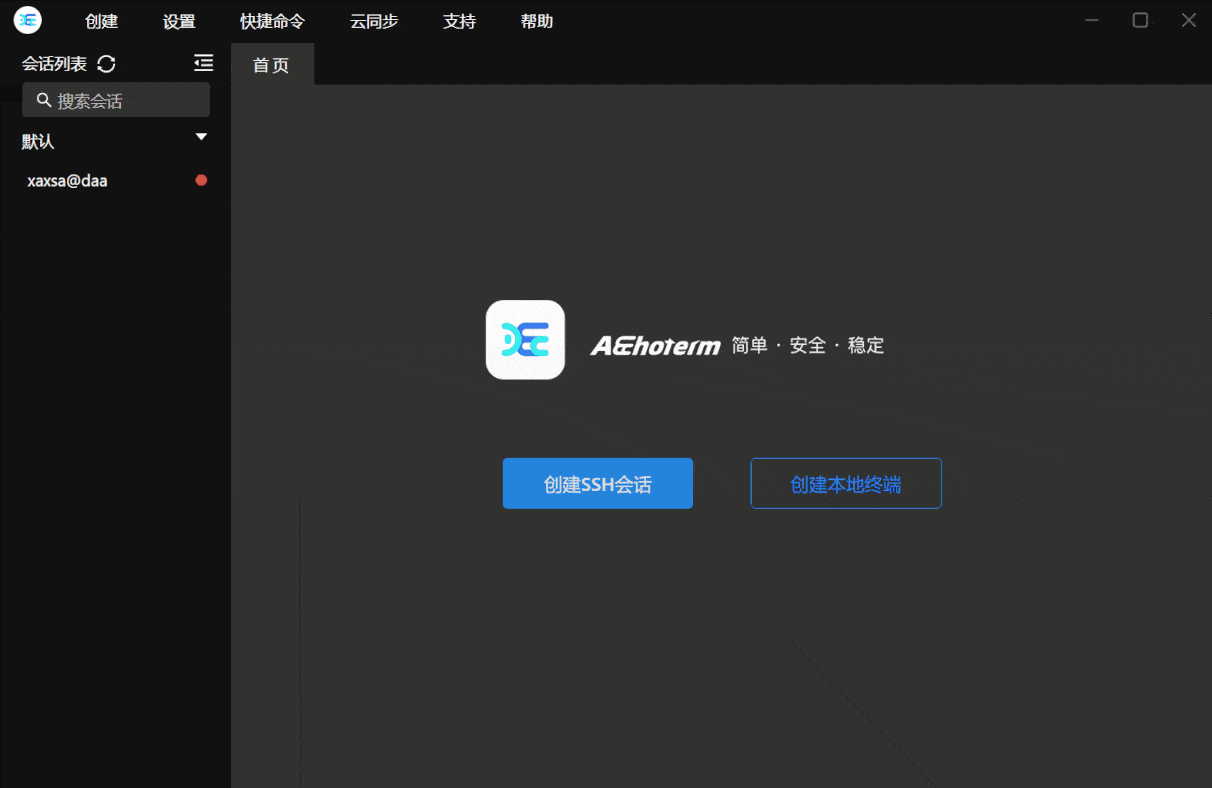Collapse the session list sidebar

pyautogui.click(x=203, y=63)
